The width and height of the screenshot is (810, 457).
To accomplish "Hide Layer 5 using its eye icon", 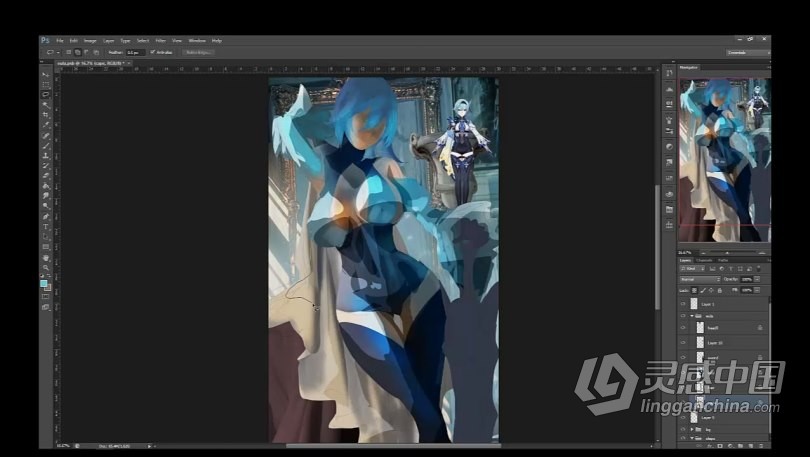I will [683, 417].
